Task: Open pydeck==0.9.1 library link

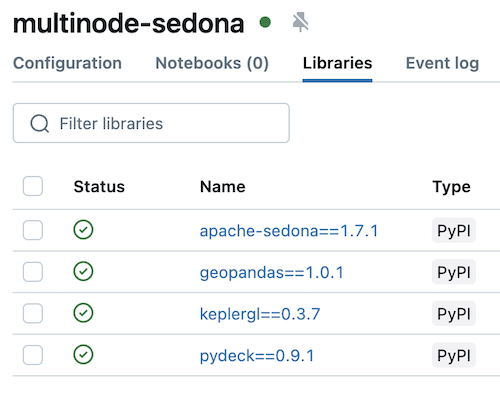Action: click(257, 356)
